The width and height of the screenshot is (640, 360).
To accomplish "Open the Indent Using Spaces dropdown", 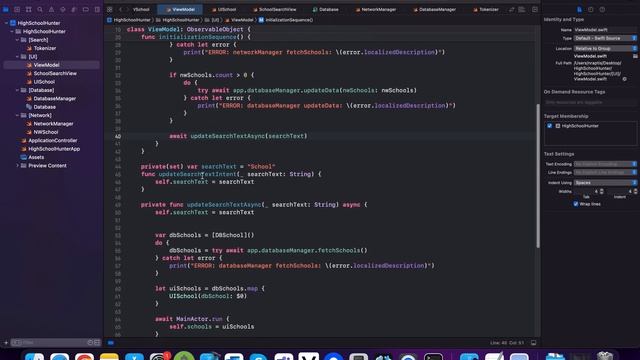I will [x=605, y=182].
